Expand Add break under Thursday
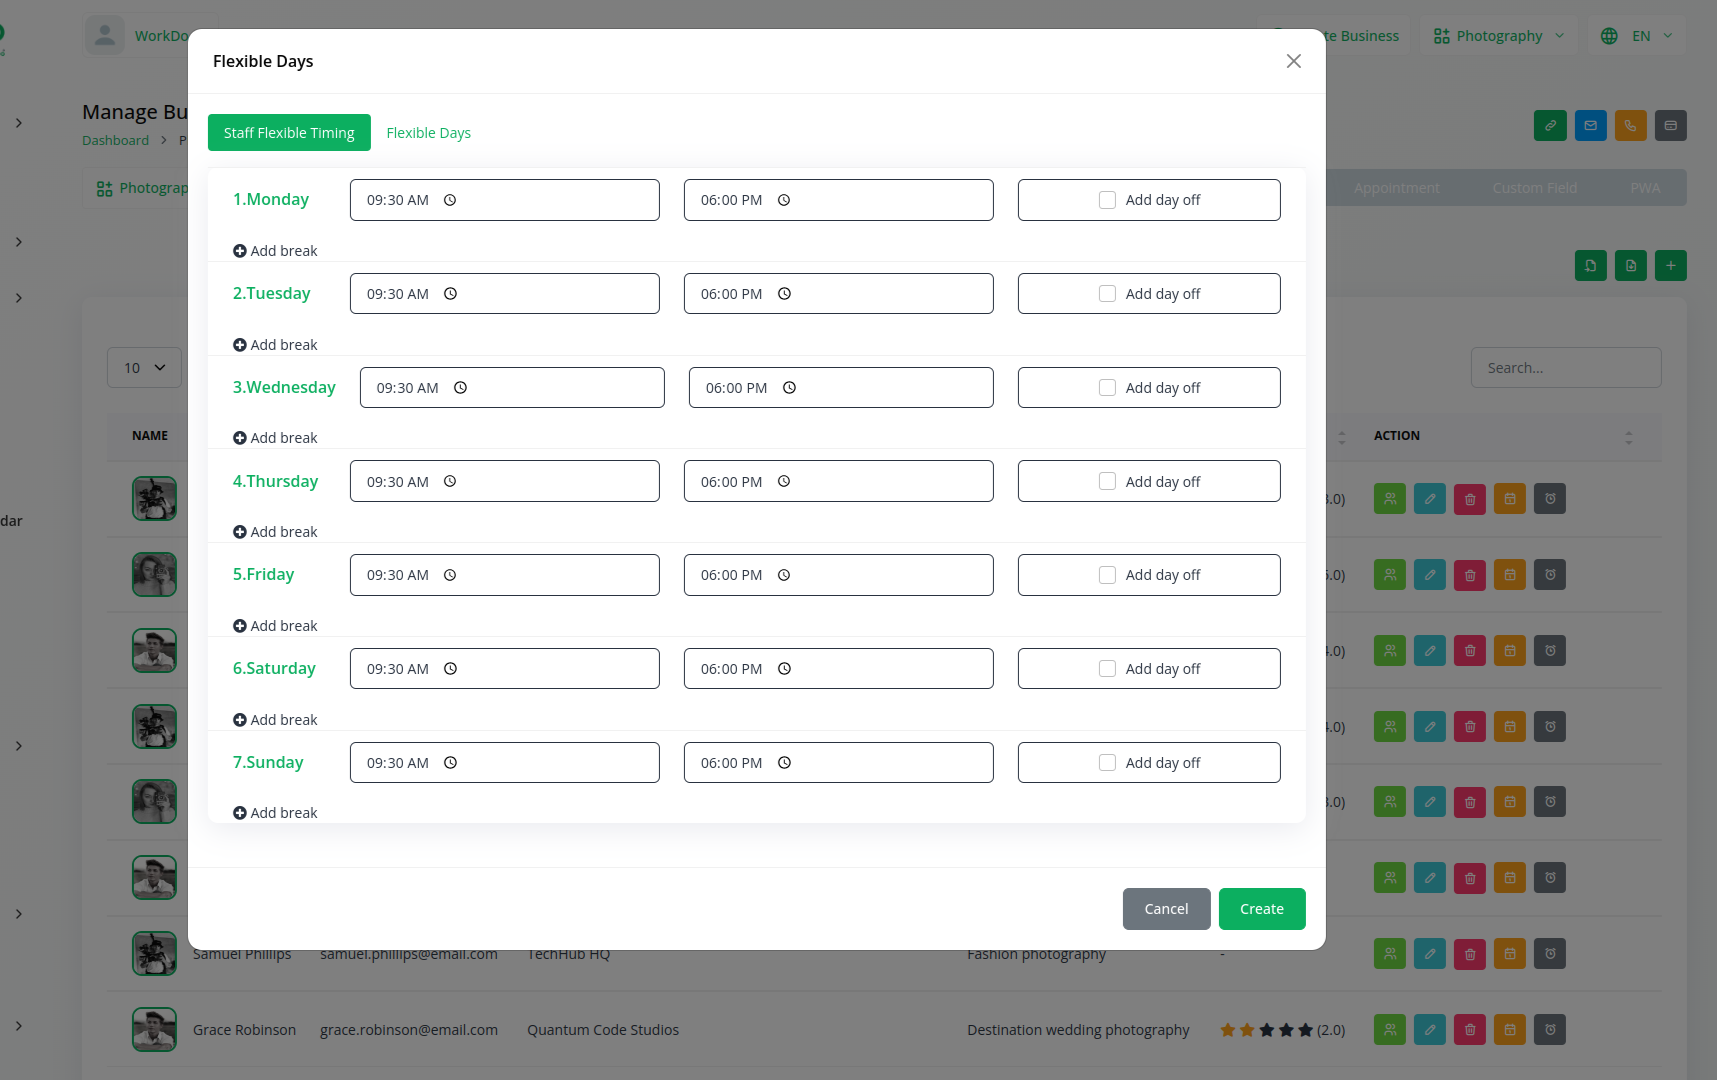The image size is (1717, 1080). (275, 532)
